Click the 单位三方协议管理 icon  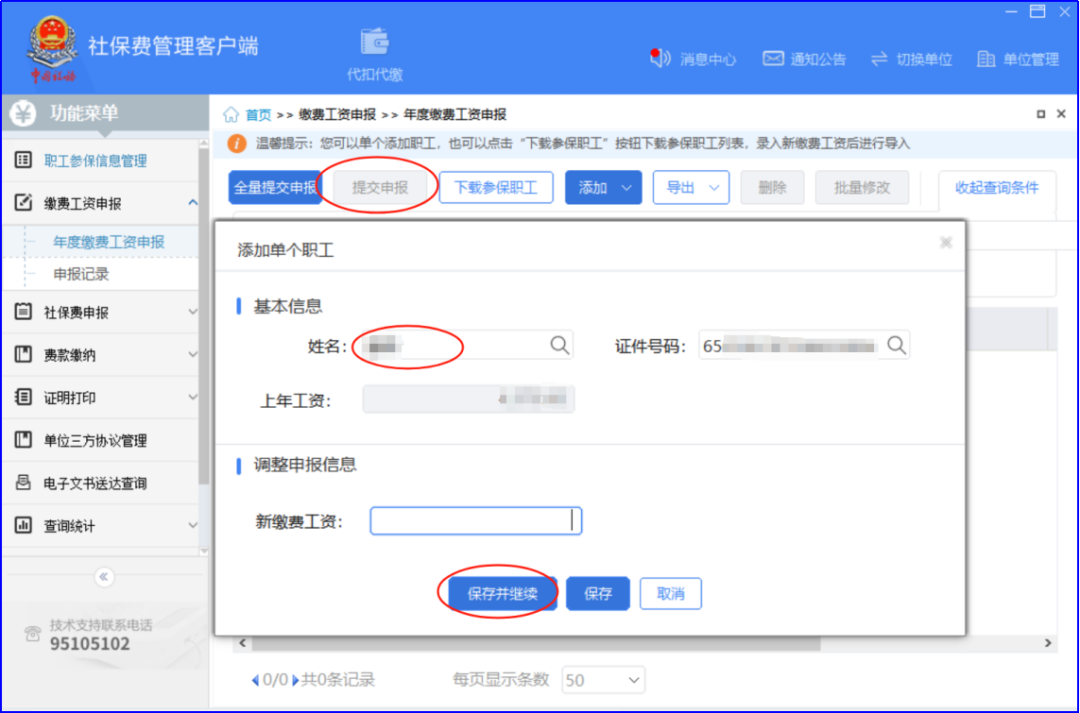pyautogui.click(x=23, y=440)
